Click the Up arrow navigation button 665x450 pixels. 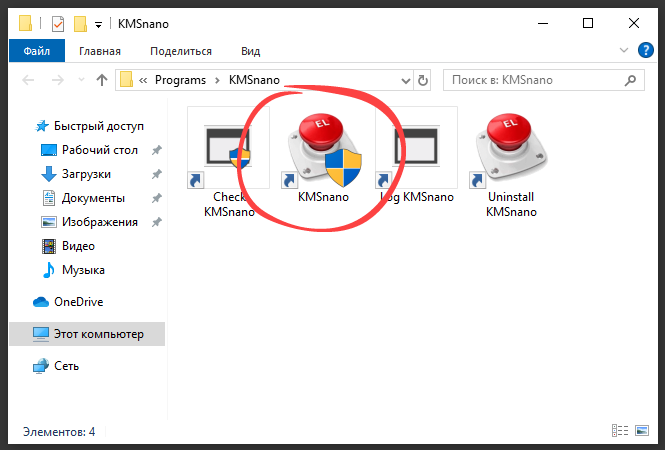pyautogui.click(x=101, y=80)
